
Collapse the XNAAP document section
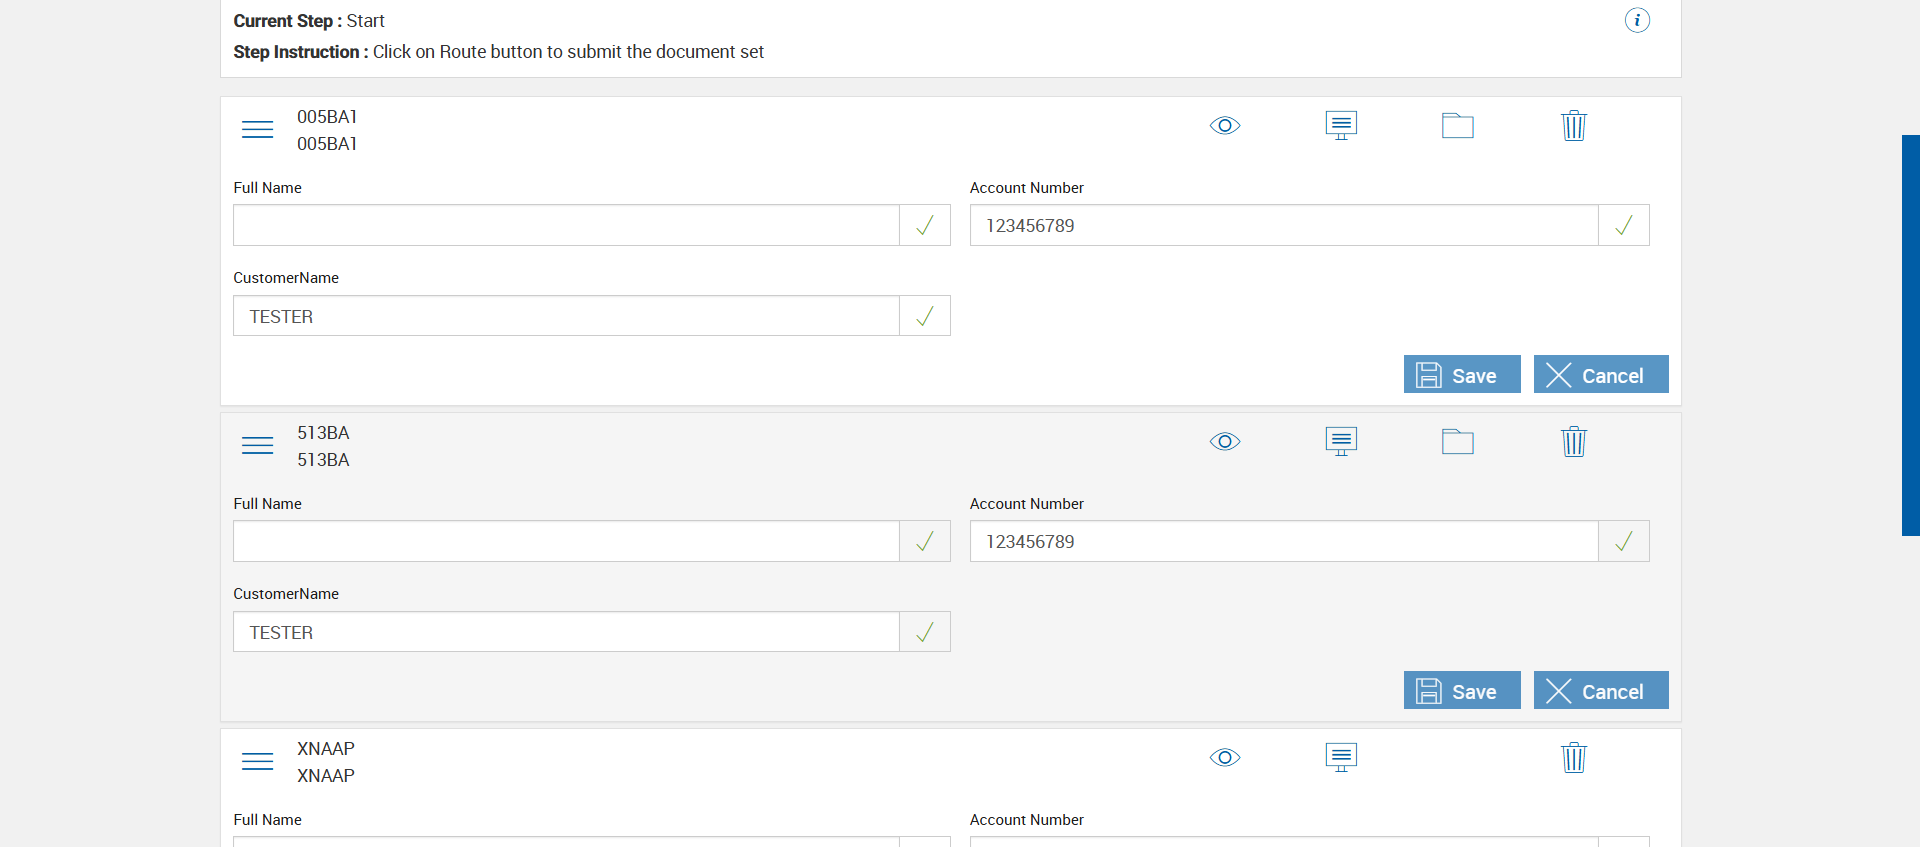coord(257,762)
